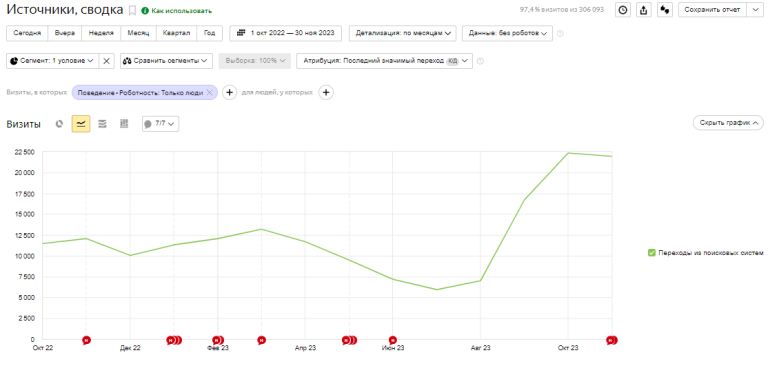The height and width of the screenshot is (375, 768).
Task: Open the report history clock icon
Action: tap(623, 10)
